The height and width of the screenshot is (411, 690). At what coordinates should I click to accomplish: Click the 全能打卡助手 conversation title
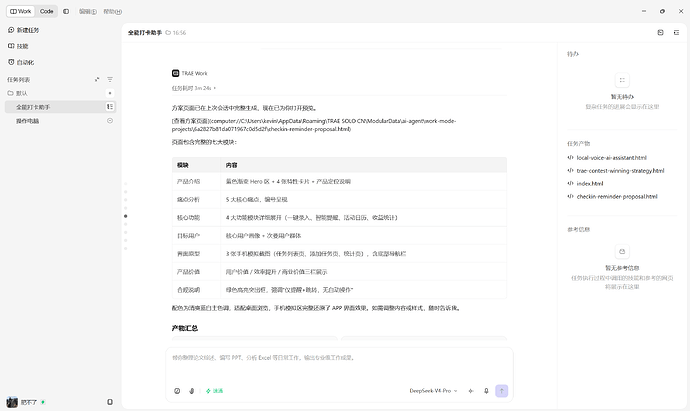[145, 33]
